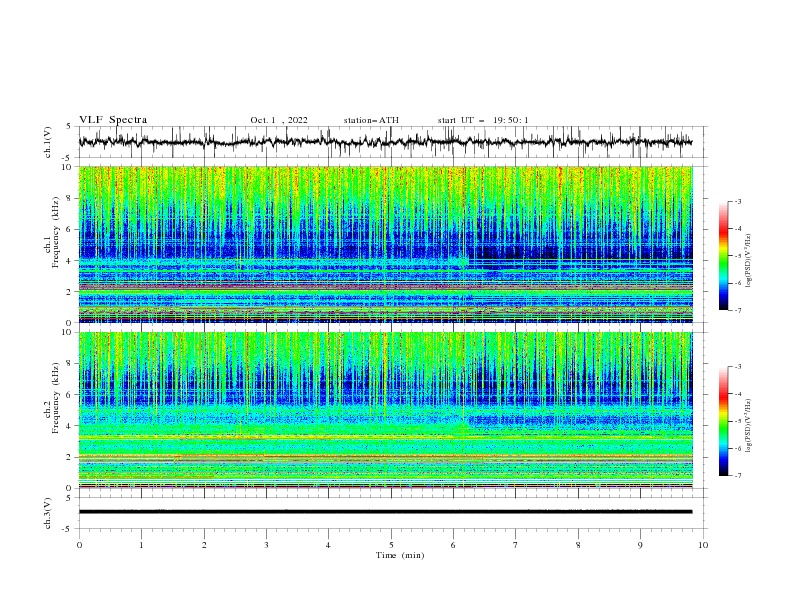Click the "start UT = 19:50: 1" text
Image resolution: width=792 pixels, height=612 pixels.
pos(483,120)
